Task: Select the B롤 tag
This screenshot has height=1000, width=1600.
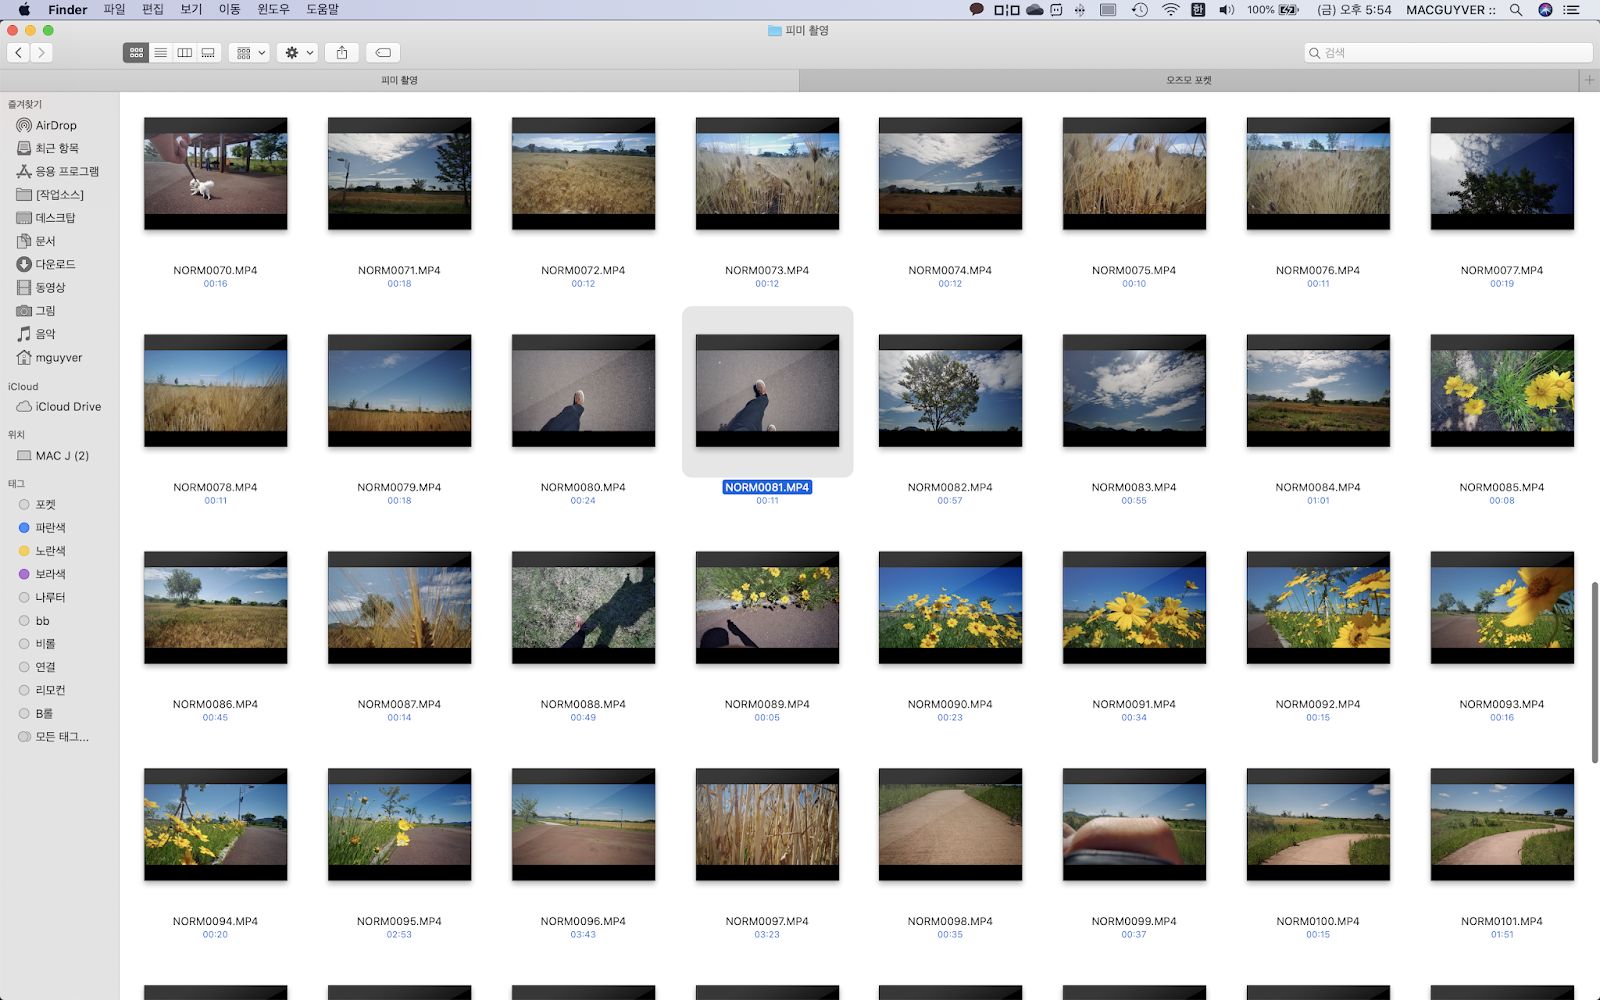Action: point(44,714)
